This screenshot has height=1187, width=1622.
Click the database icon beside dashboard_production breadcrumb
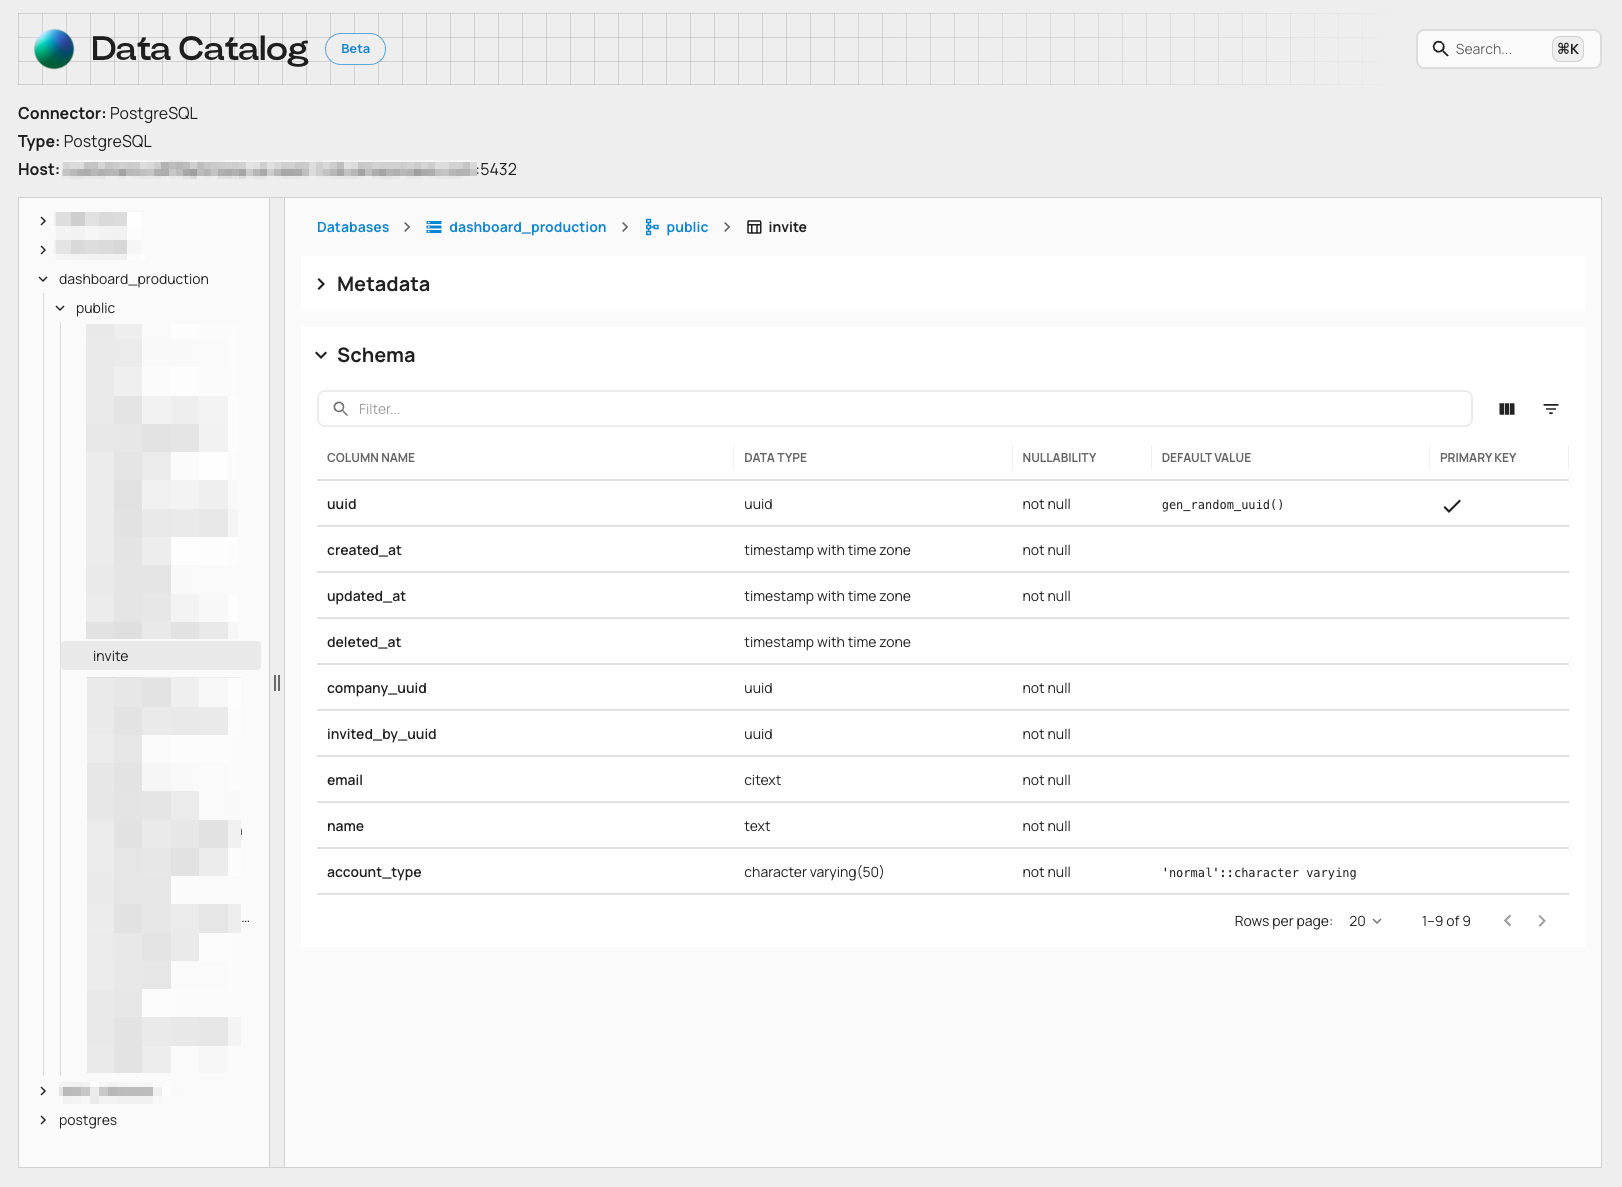434,227
